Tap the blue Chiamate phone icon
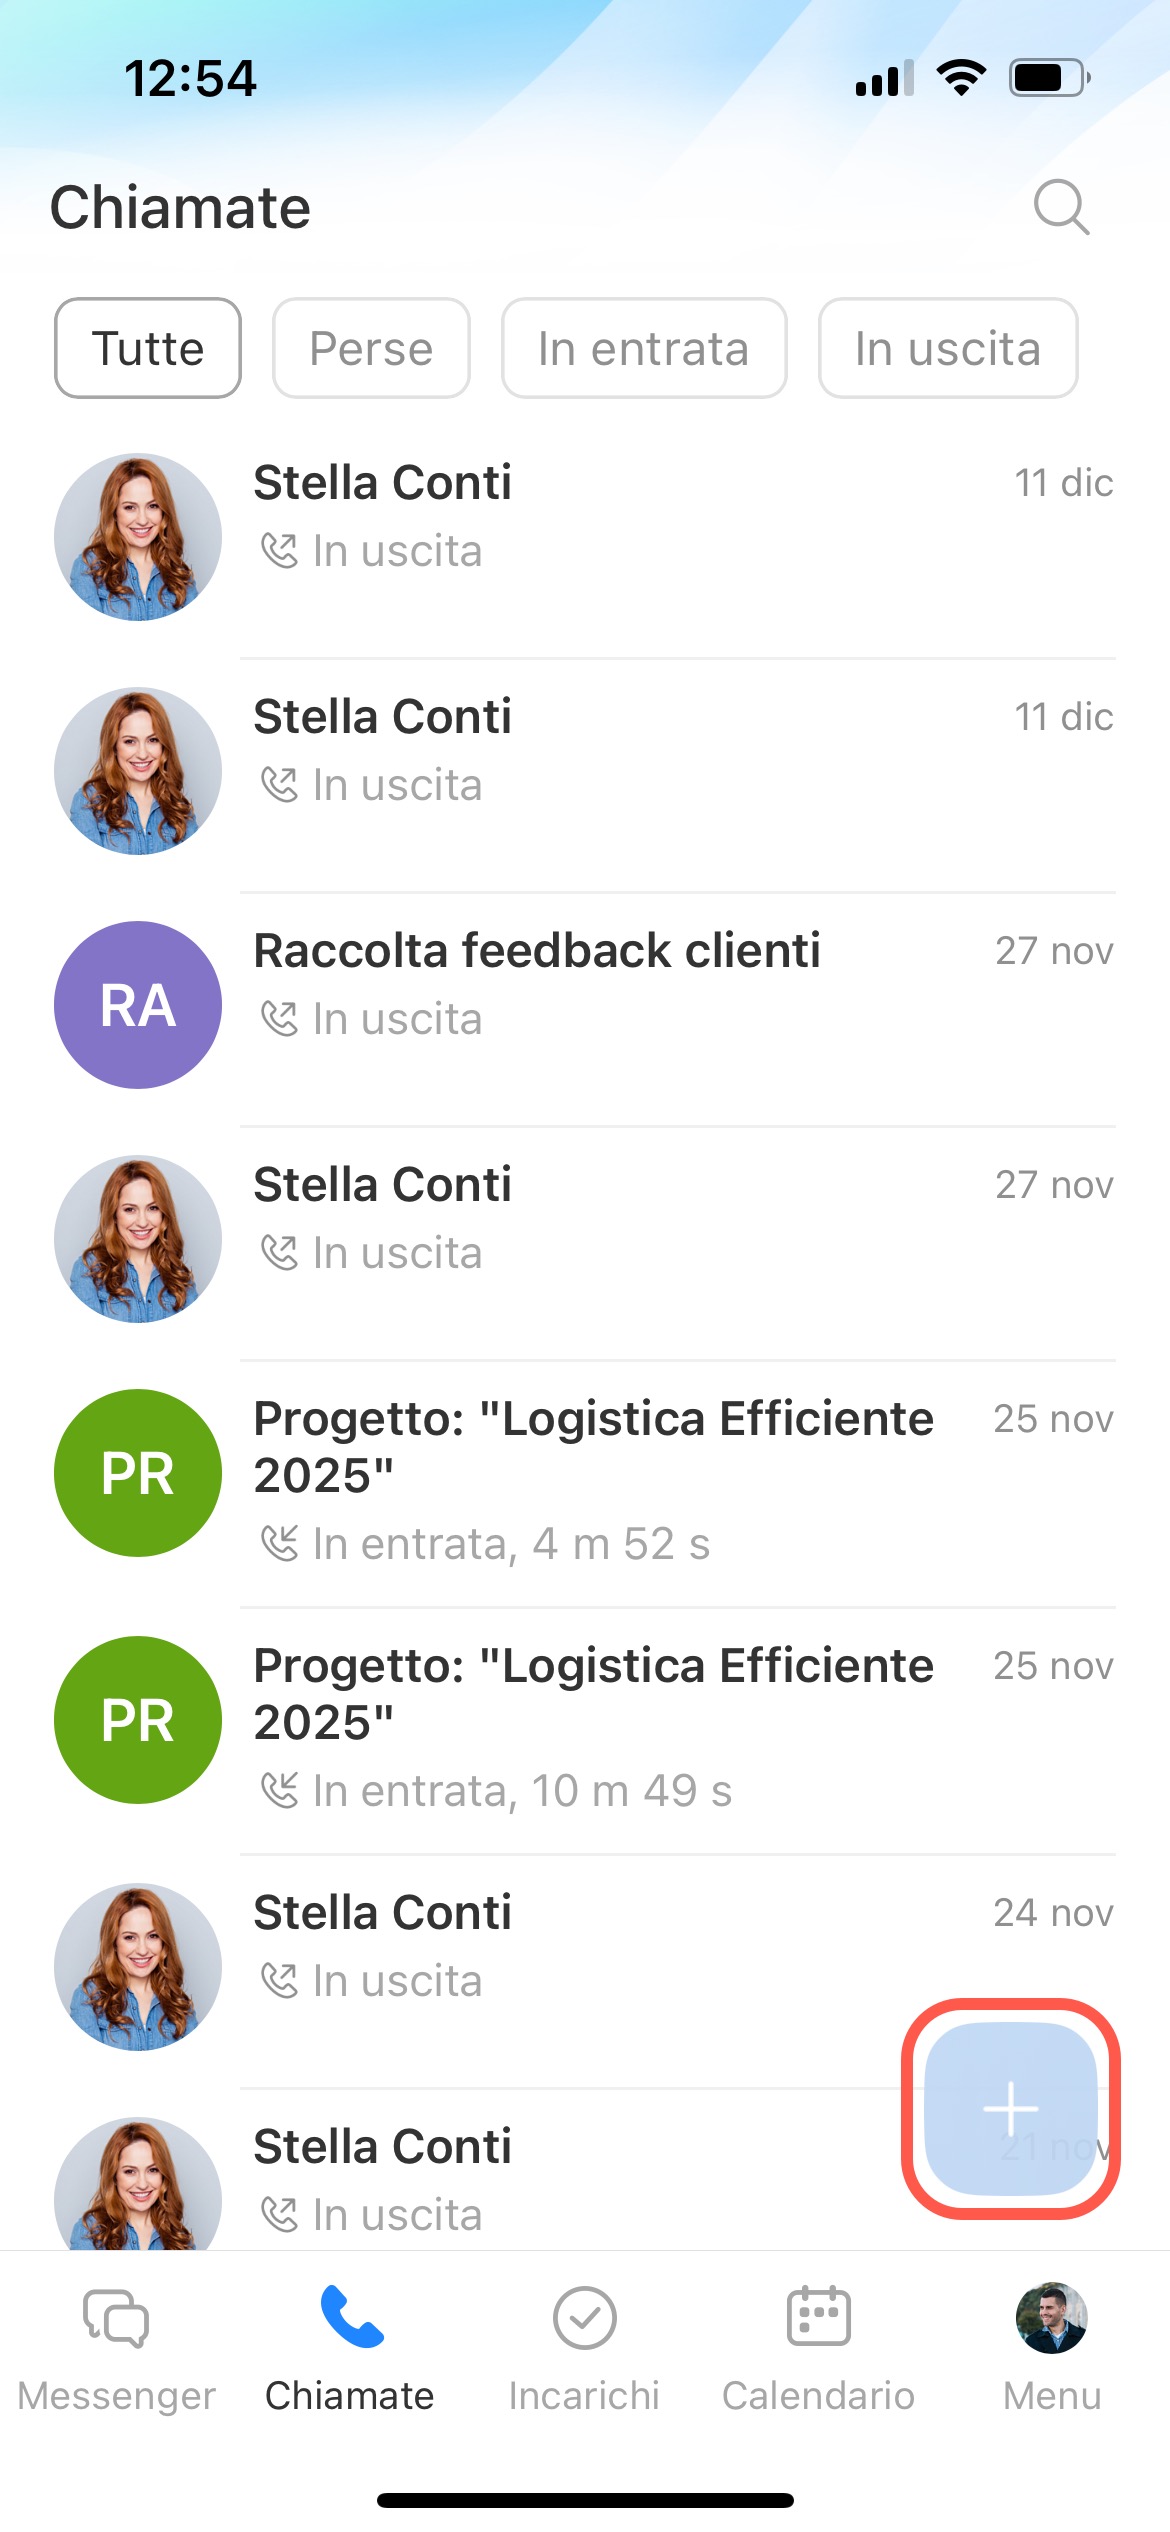 click(x=350, y=2318)
